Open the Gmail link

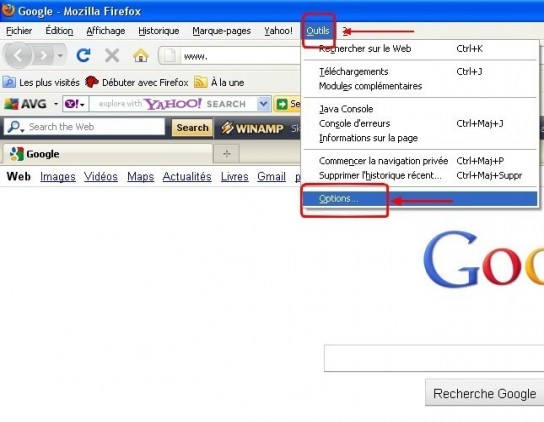click(x=271, y=177)
